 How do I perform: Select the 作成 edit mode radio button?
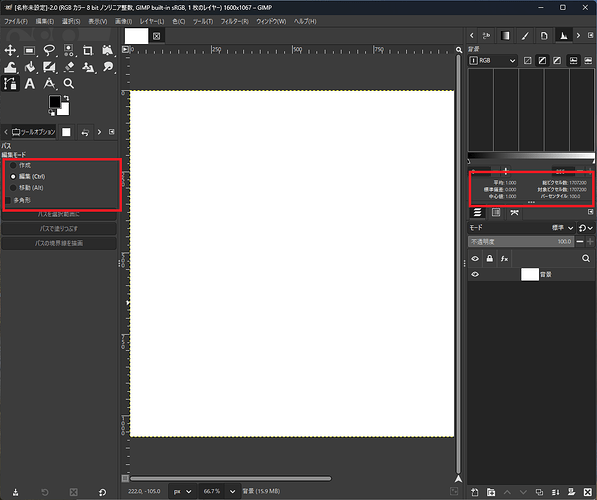point(13,165)
